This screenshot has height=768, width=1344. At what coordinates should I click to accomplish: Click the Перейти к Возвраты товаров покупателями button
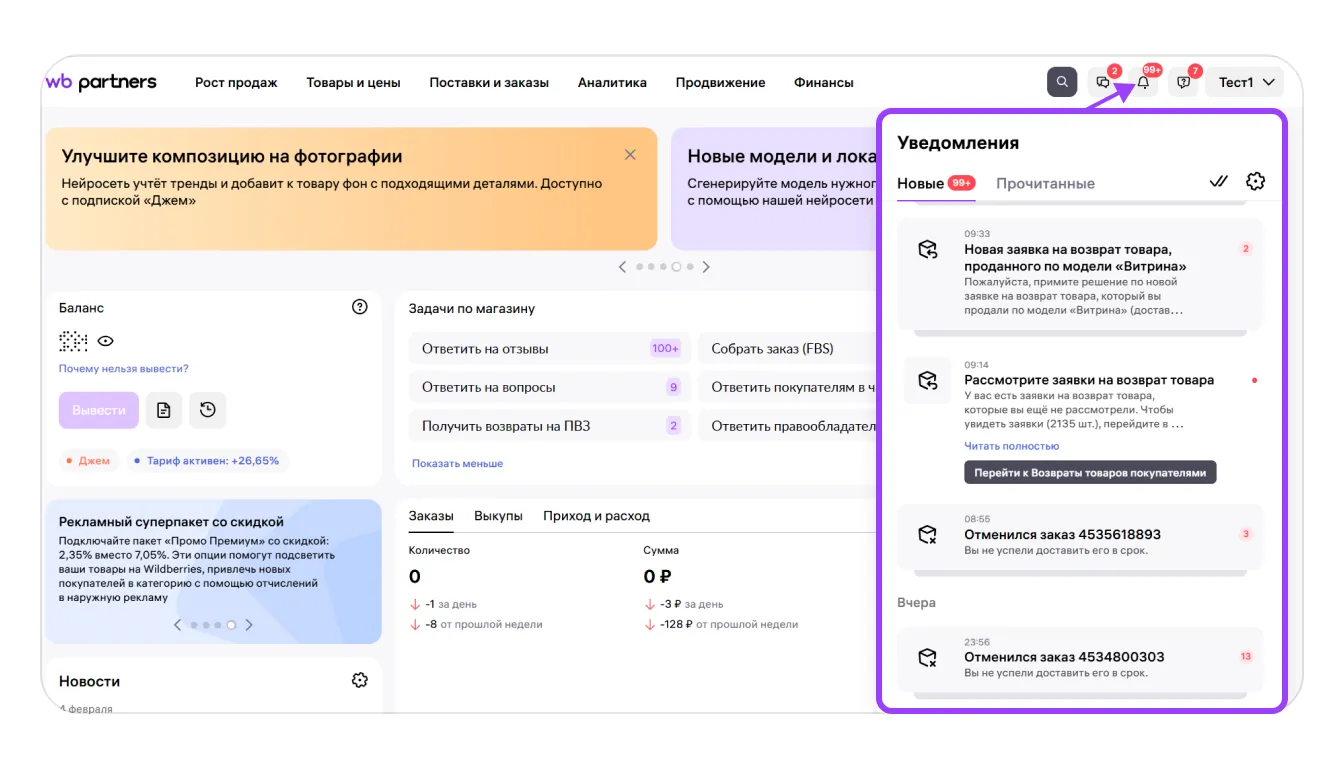pyautogui.click(x=1090, y=473)
